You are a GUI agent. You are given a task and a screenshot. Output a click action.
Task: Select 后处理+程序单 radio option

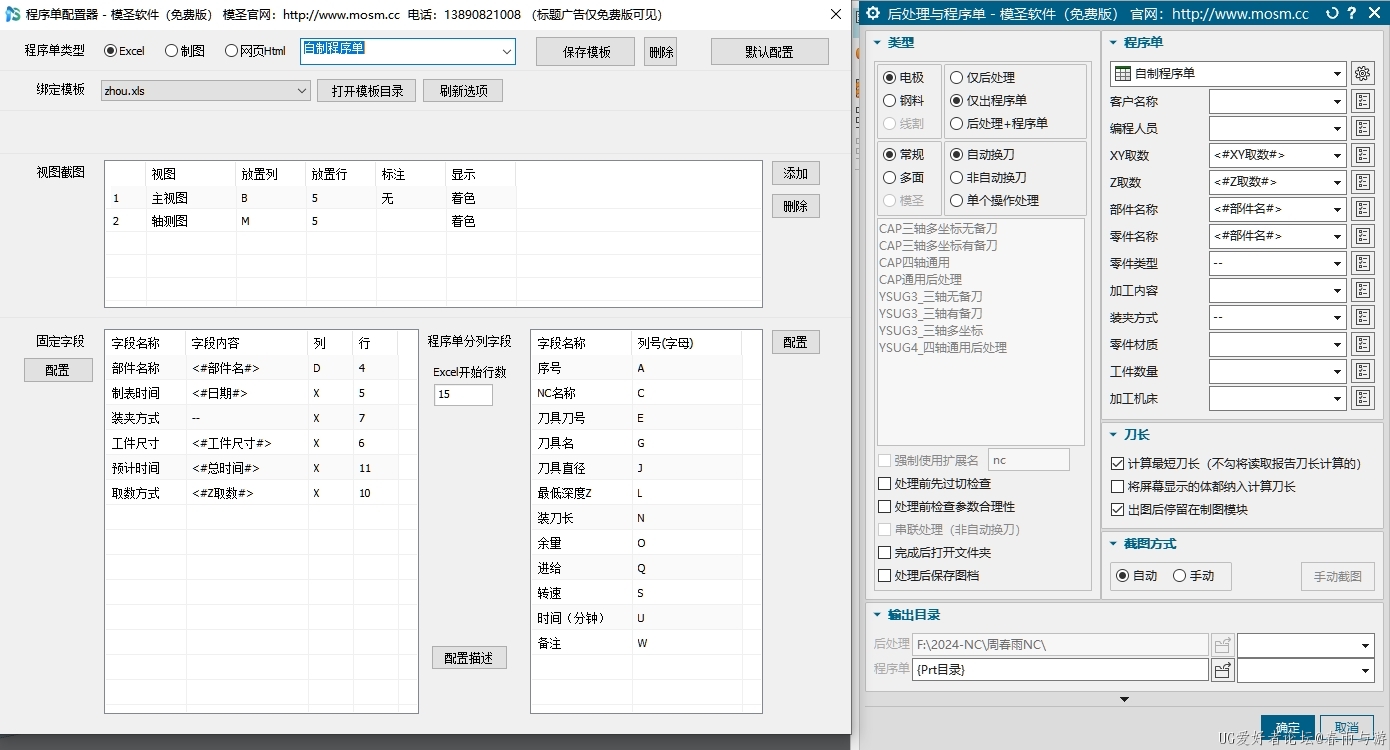click(999, 124)
